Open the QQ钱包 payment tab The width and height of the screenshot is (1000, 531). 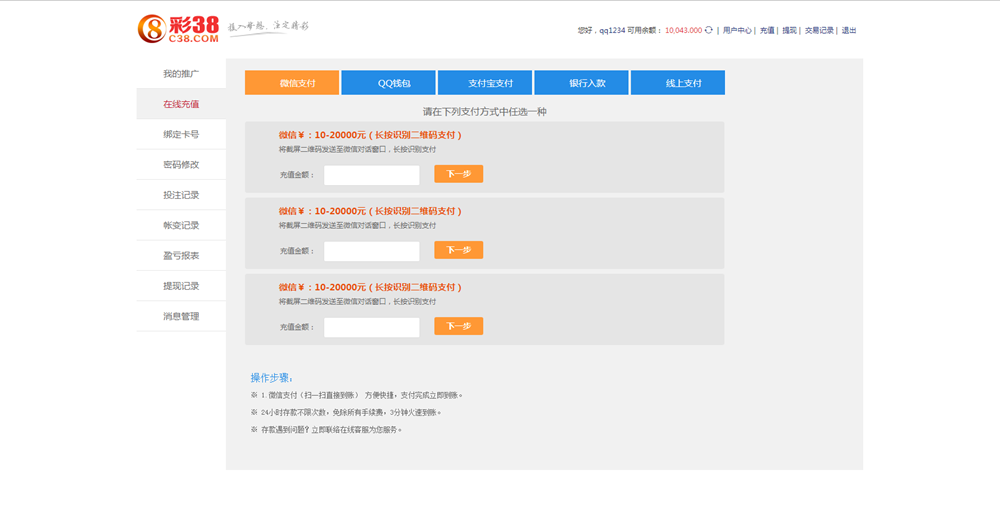[388, 83]
